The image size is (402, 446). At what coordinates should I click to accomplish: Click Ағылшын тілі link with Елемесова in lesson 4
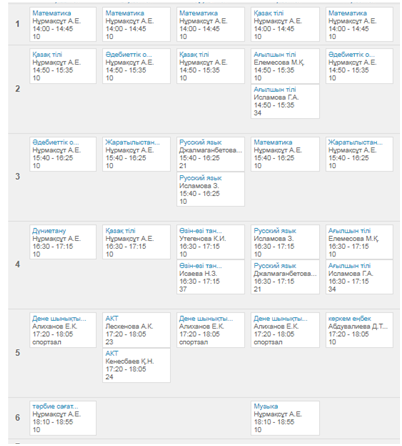pyautogui.click(x=349, y=231)
